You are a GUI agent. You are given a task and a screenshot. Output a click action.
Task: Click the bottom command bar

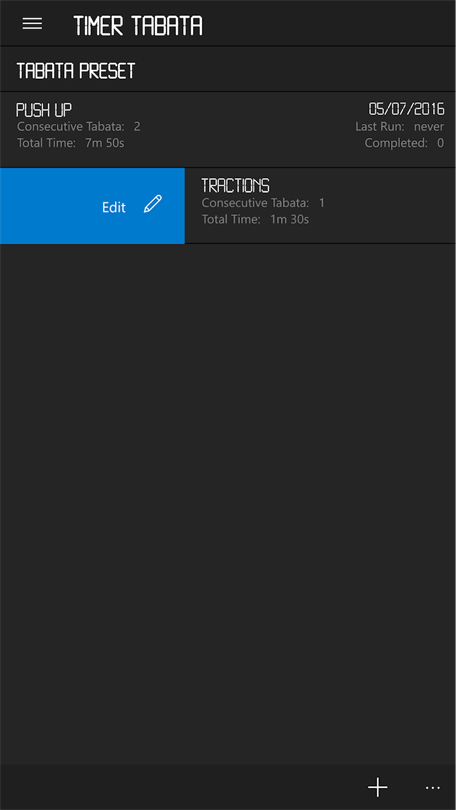coord(228,787)
